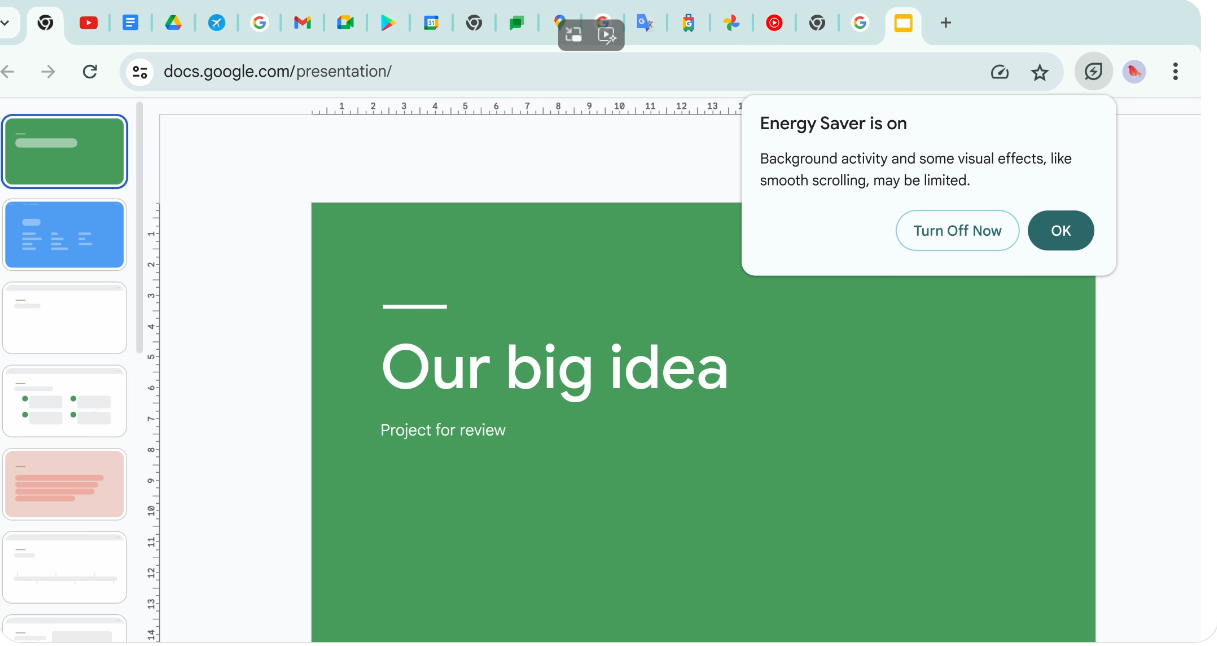Select the pink slide thumbnail
Image resolution: width=1217 pixels, height=646 pixels.
(x=64, y=484)
